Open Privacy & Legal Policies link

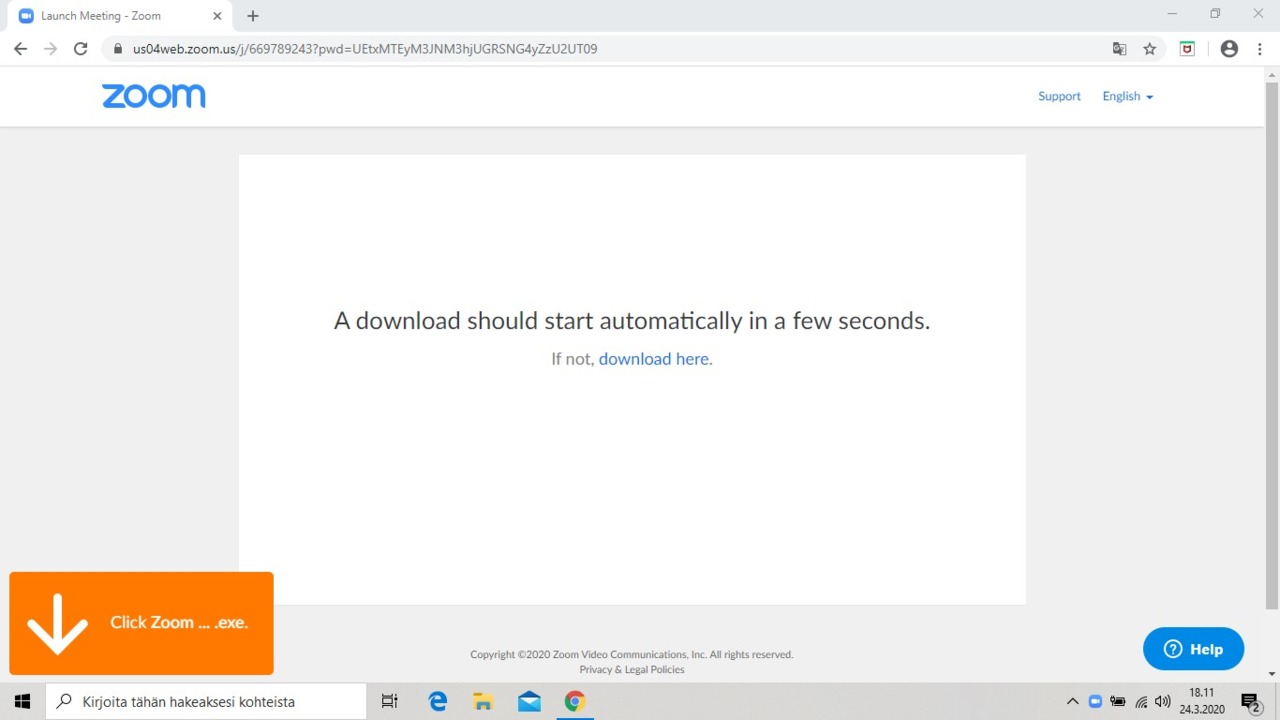[x=632, y=670]
